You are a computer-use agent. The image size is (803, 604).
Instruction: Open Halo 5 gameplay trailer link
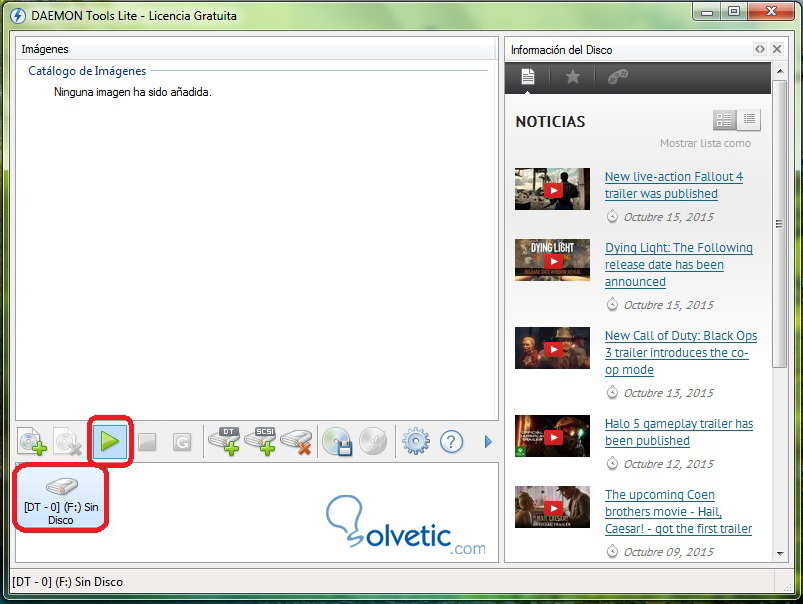(679, 432)
